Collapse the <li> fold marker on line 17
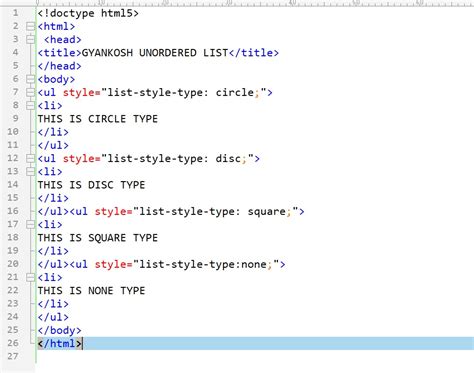 coord(30,224)
